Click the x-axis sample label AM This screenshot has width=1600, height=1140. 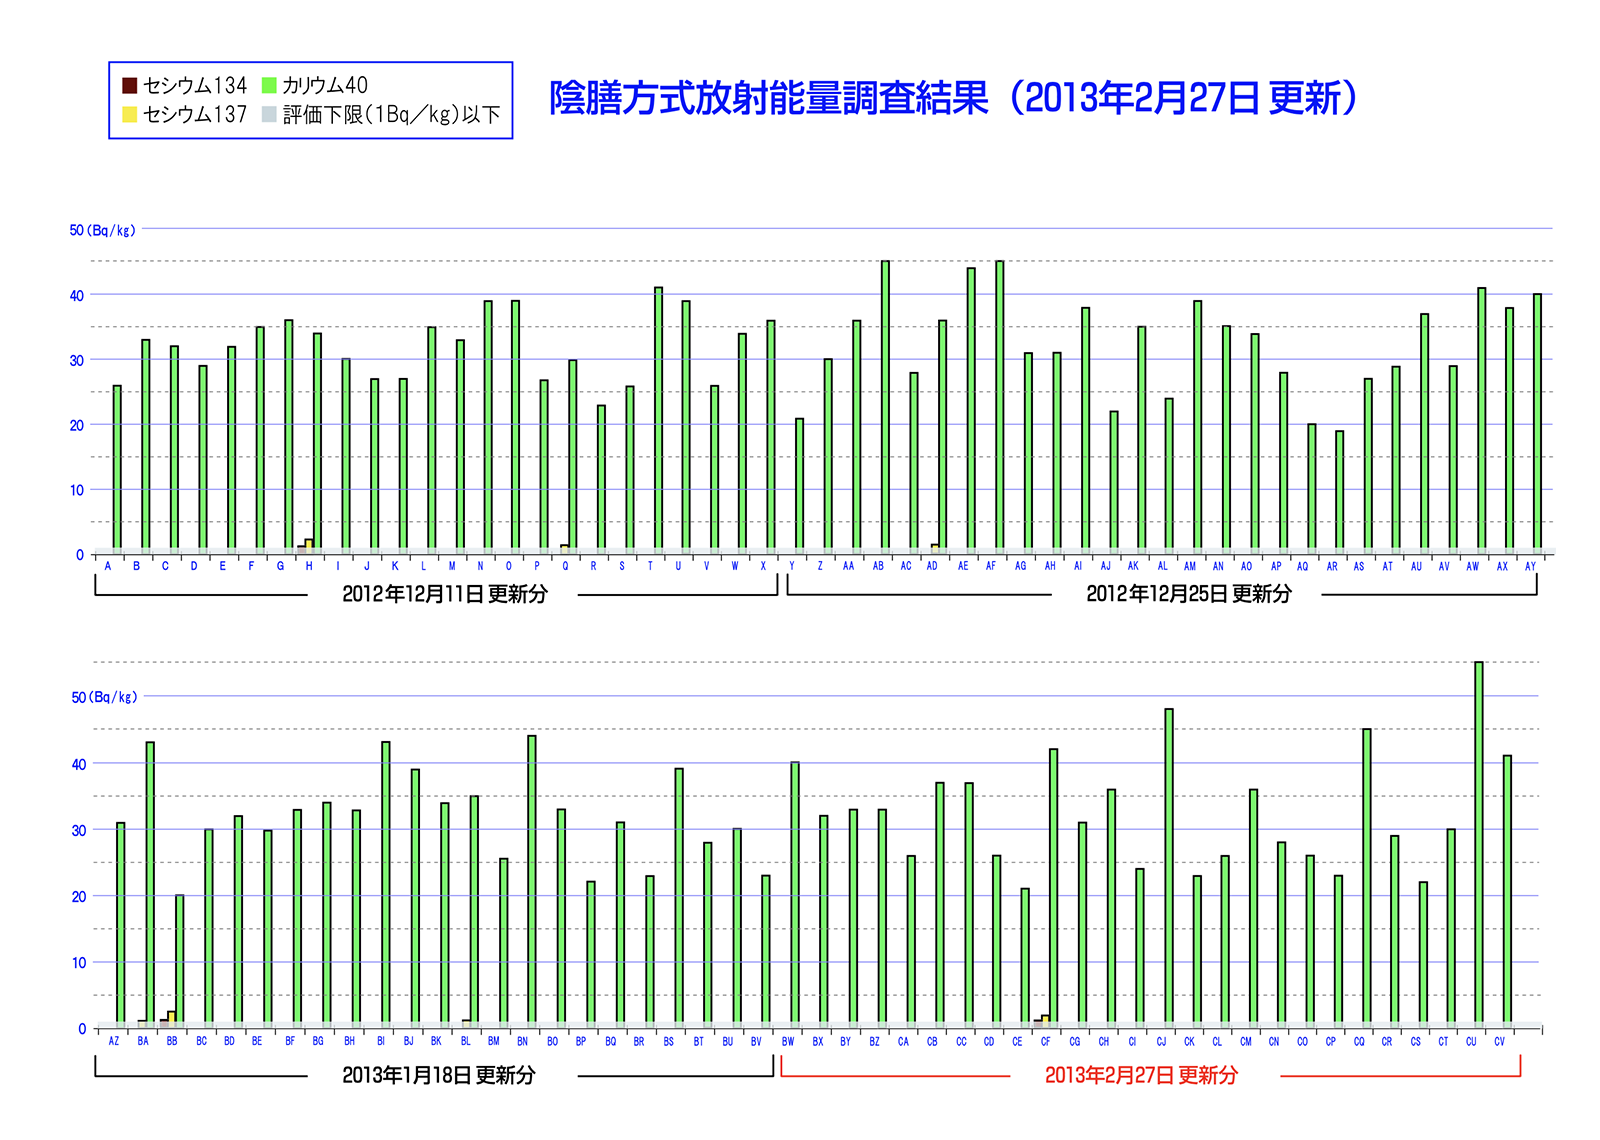coord(1190,566)
